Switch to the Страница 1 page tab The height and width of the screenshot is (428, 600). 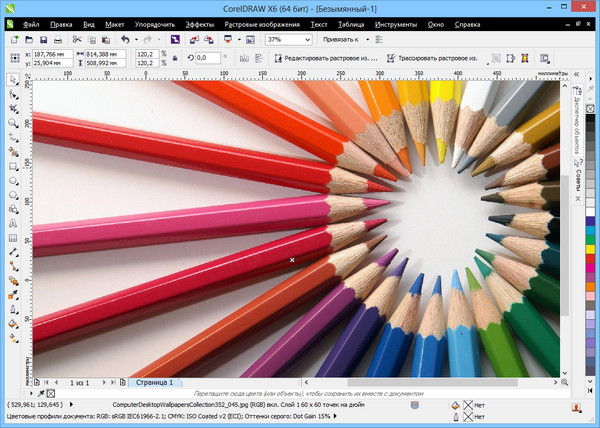pyautogui.click(x=155, y=383)
